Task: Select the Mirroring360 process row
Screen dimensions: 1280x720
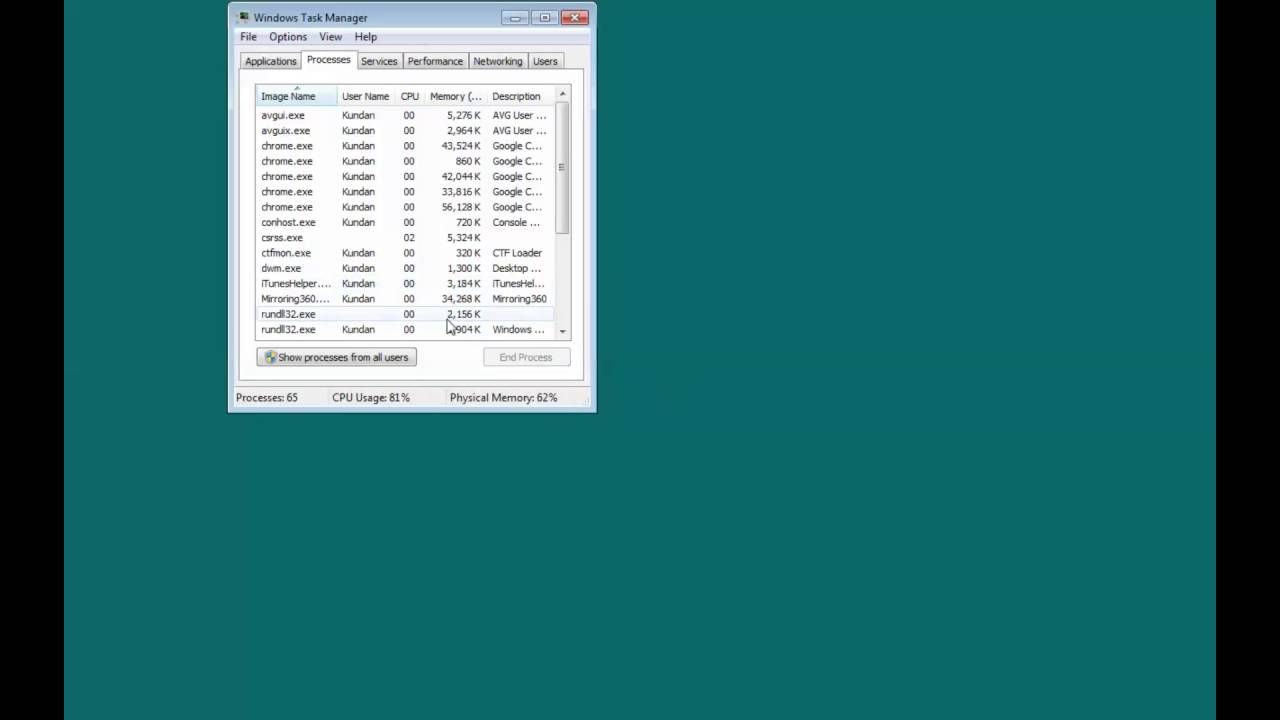Action: (x=406, y=299)
